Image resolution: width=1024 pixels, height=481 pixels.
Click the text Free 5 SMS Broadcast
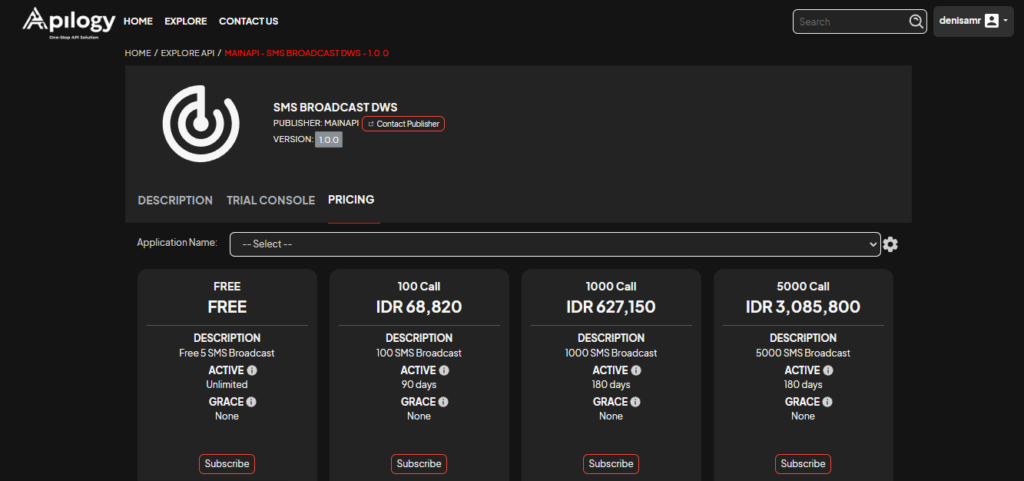tap(227, 353)
